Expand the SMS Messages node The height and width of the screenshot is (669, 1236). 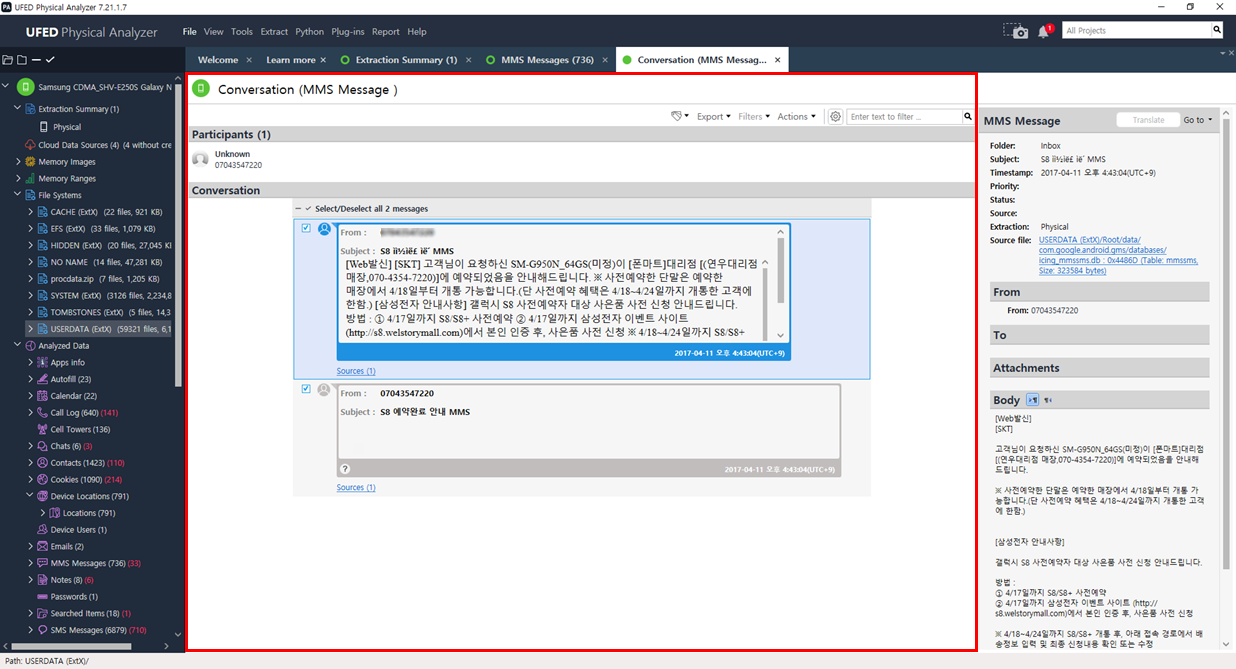pos(31,630)
